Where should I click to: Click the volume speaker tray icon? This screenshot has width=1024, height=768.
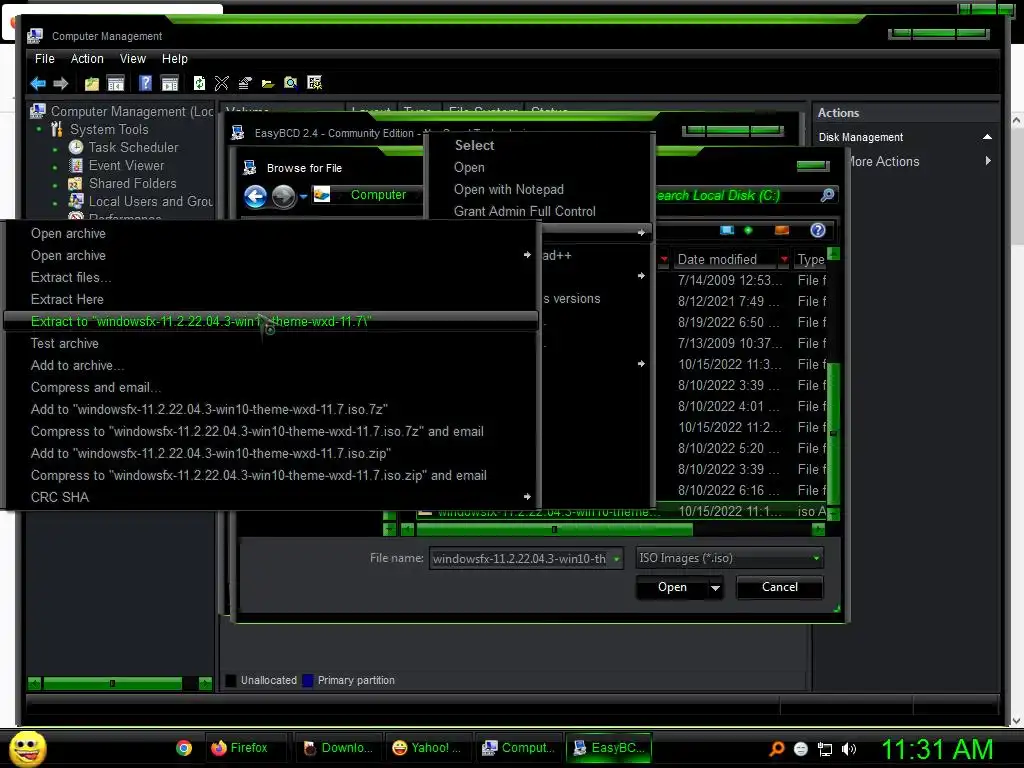(848, 749)
